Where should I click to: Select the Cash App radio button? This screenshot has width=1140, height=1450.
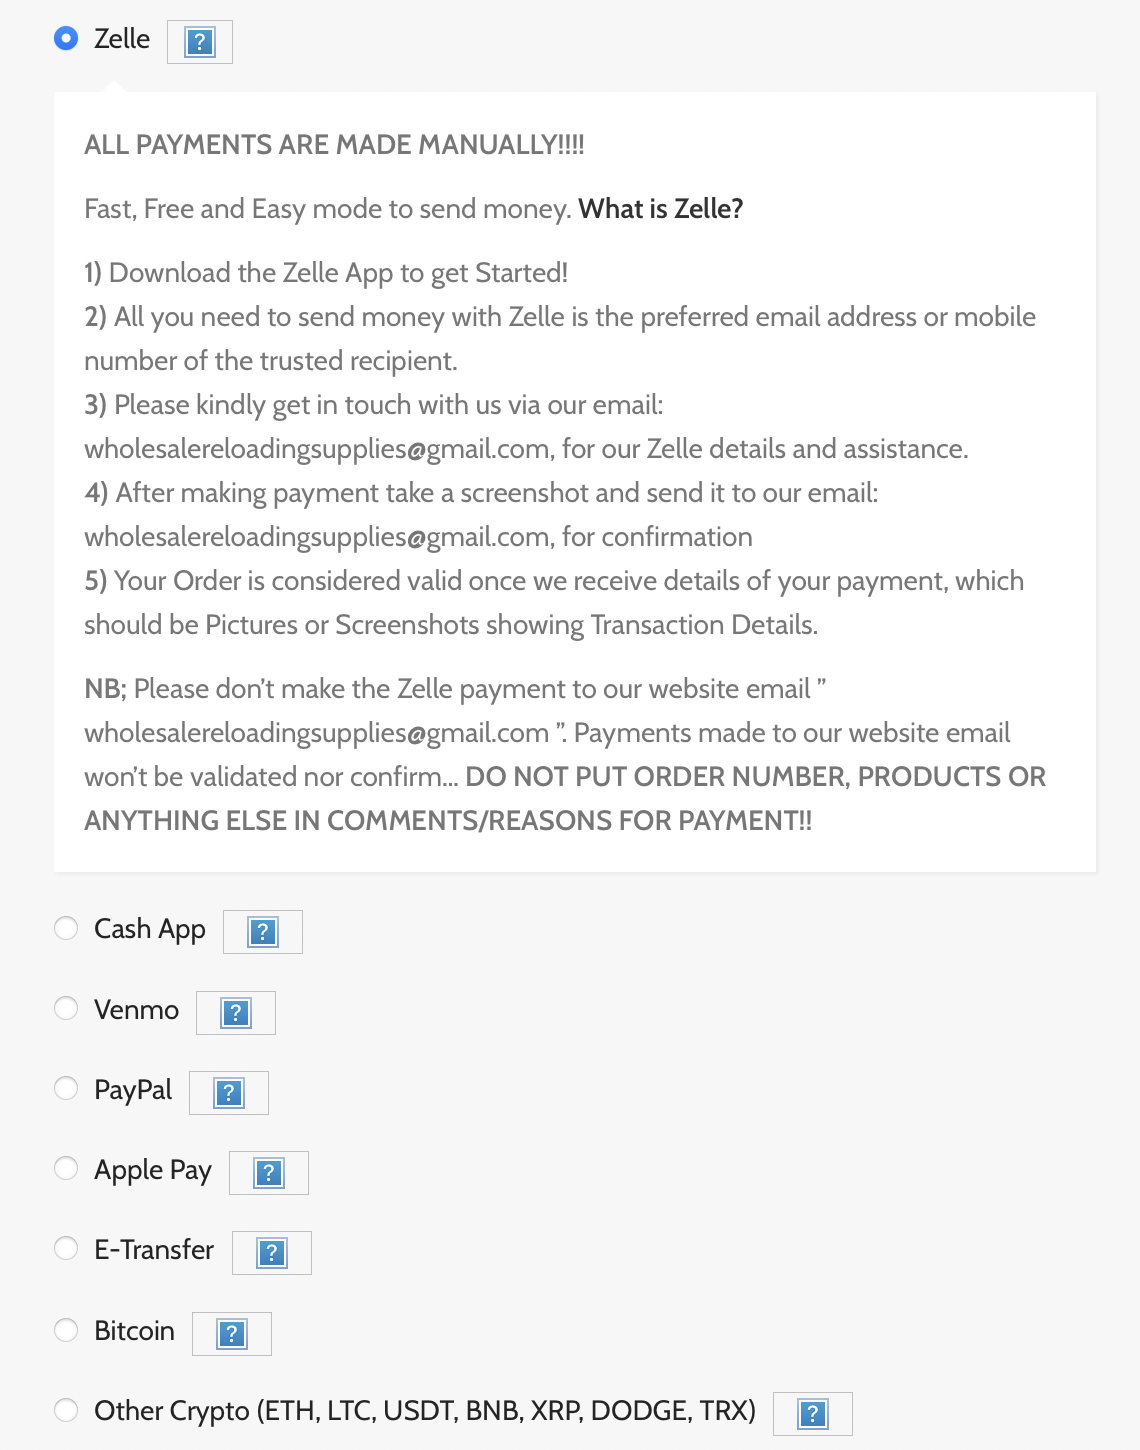point(66,928)
